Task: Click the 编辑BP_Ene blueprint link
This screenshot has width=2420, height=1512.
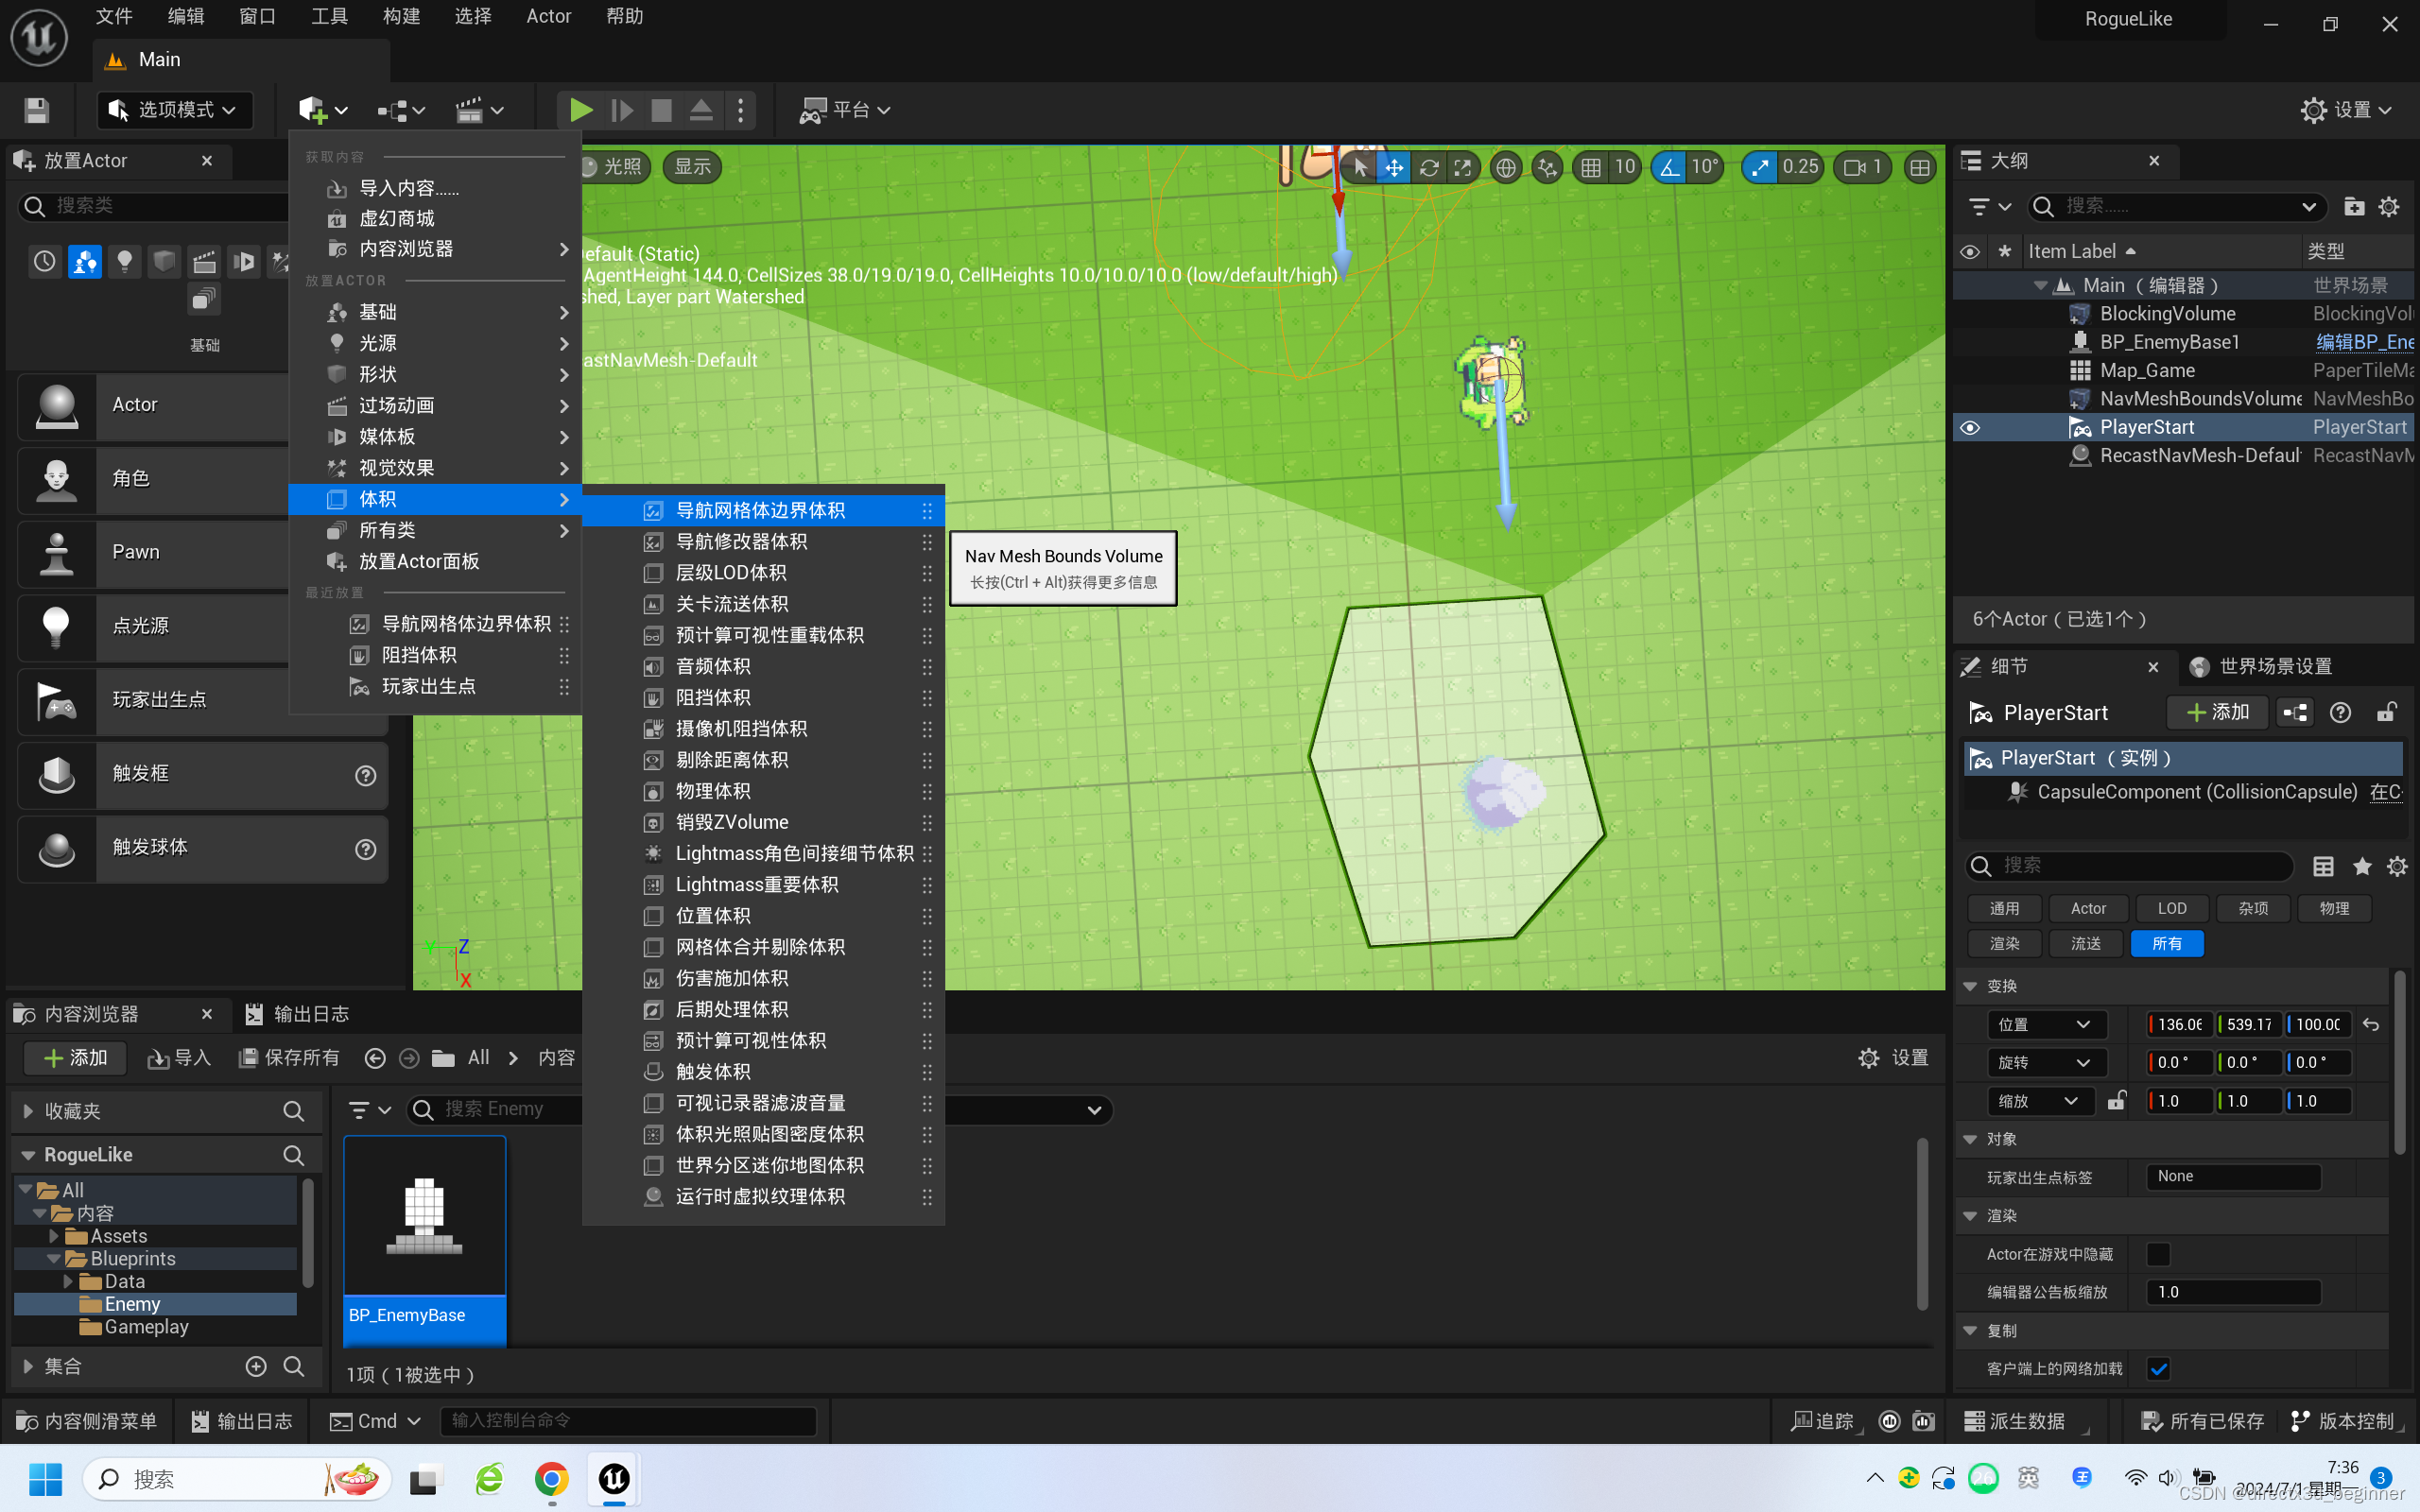Action: click(x=2364, y=342)
